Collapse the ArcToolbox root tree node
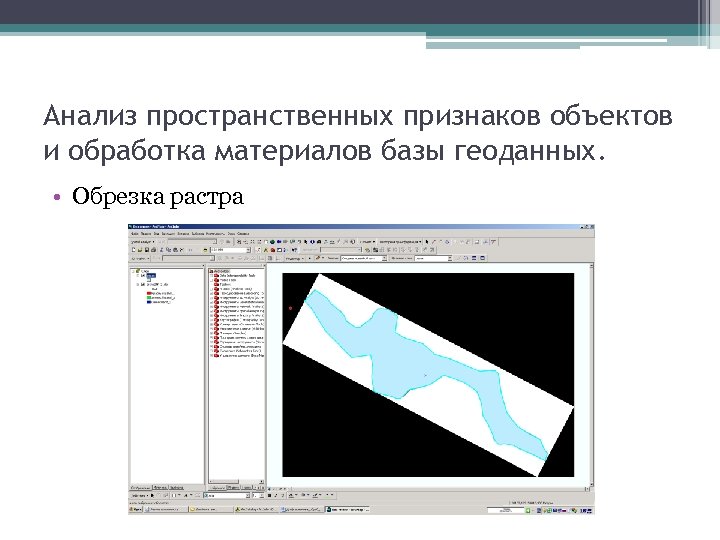This screenshot has height=540, width=720. [x=210, y=271]
